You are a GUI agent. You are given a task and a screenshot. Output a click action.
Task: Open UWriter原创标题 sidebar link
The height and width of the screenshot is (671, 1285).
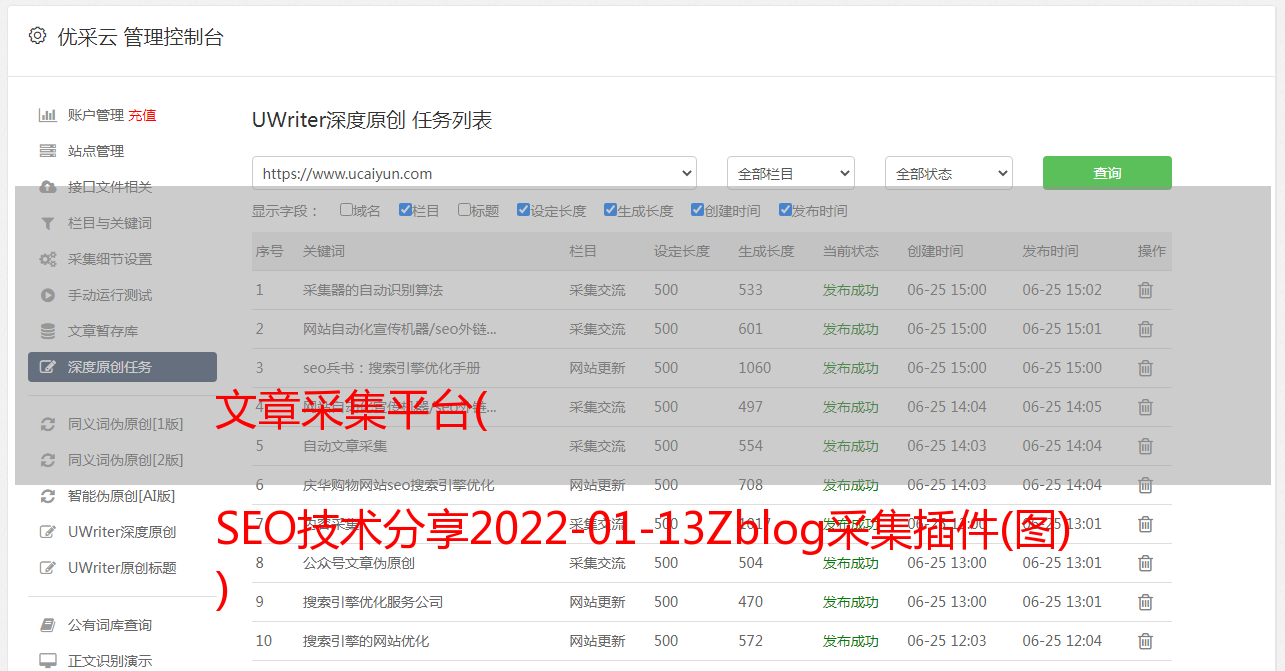pos(122,568)
